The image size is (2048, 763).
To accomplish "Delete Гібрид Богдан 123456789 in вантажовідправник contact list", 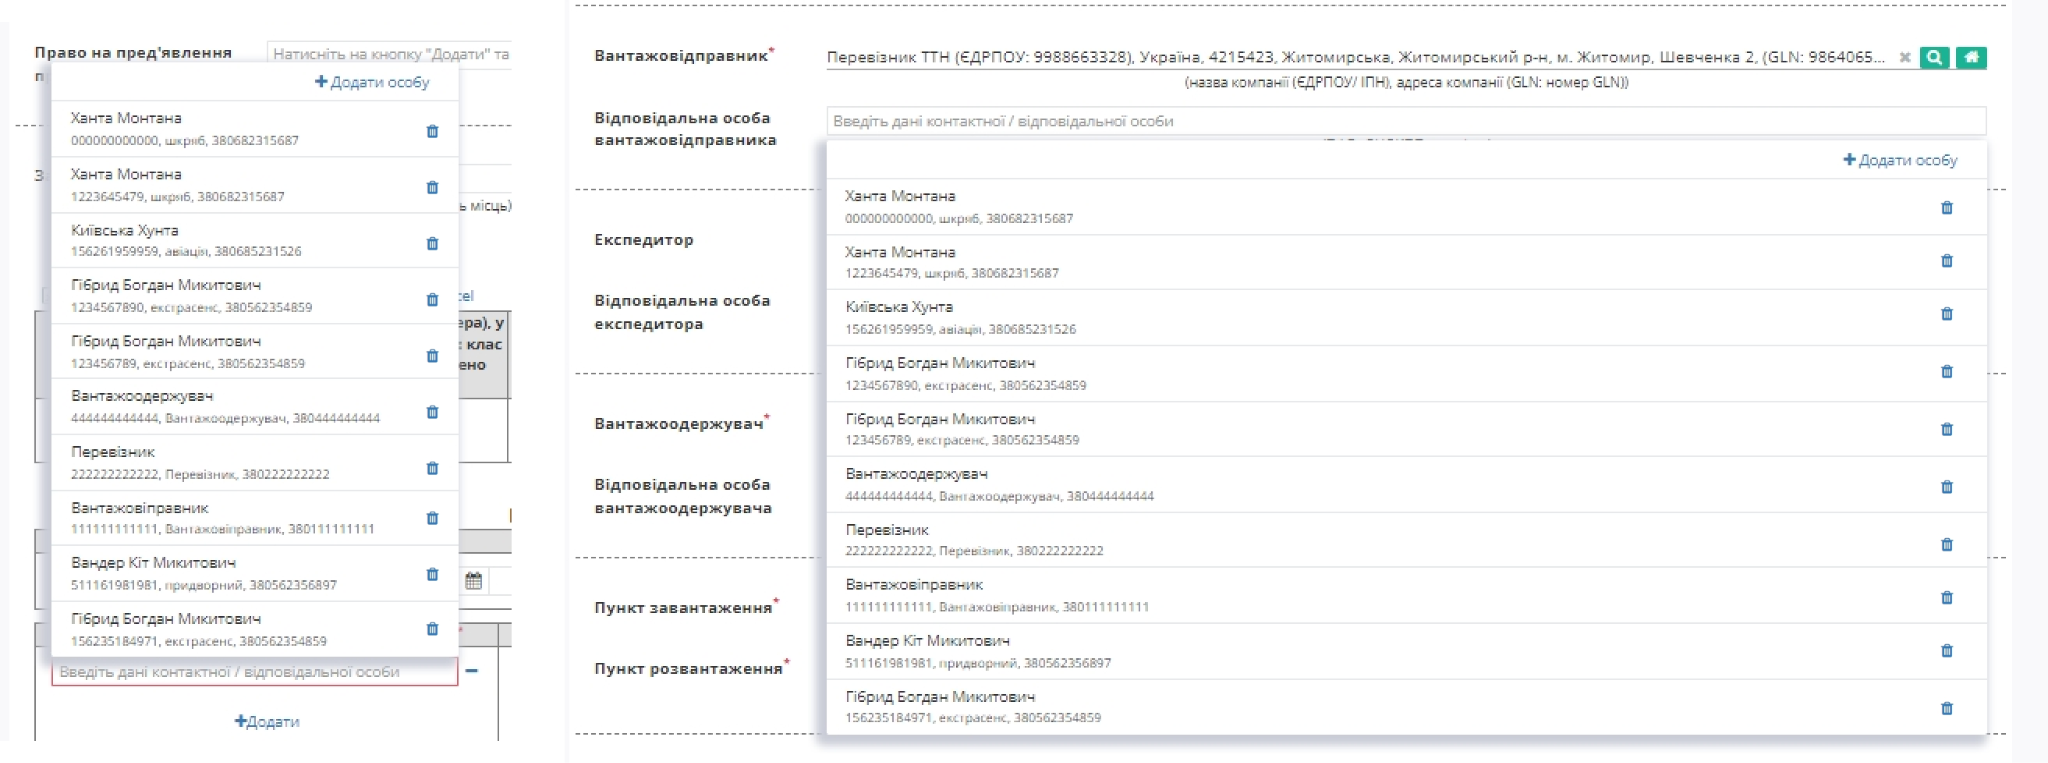I will (1946, 429).
